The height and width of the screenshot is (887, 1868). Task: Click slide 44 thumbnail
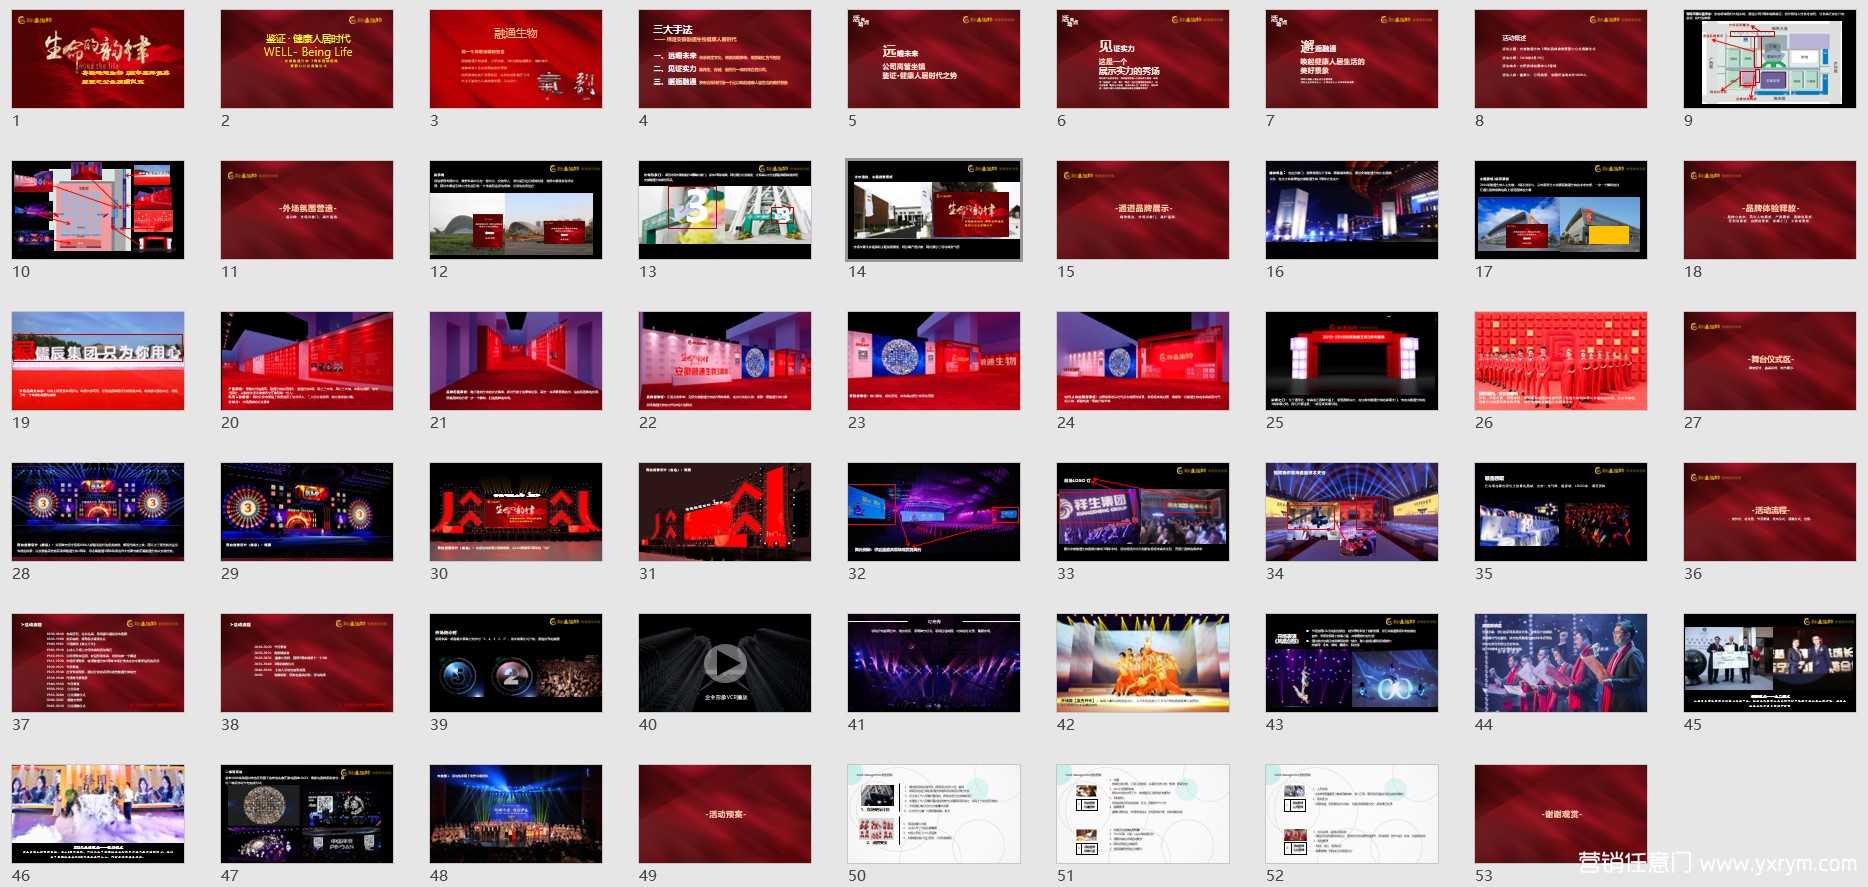coord(1561,663)
